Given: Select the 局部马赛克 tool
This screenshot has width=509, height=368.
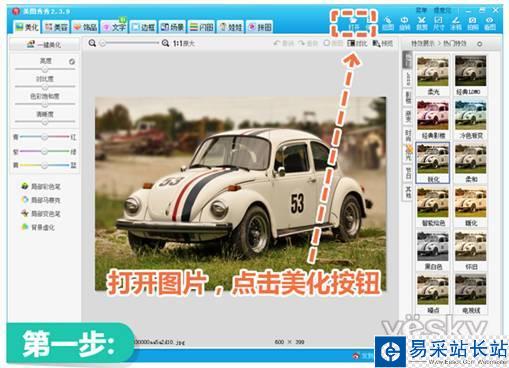Looking at the screenshot, I should tap(40, 200).
